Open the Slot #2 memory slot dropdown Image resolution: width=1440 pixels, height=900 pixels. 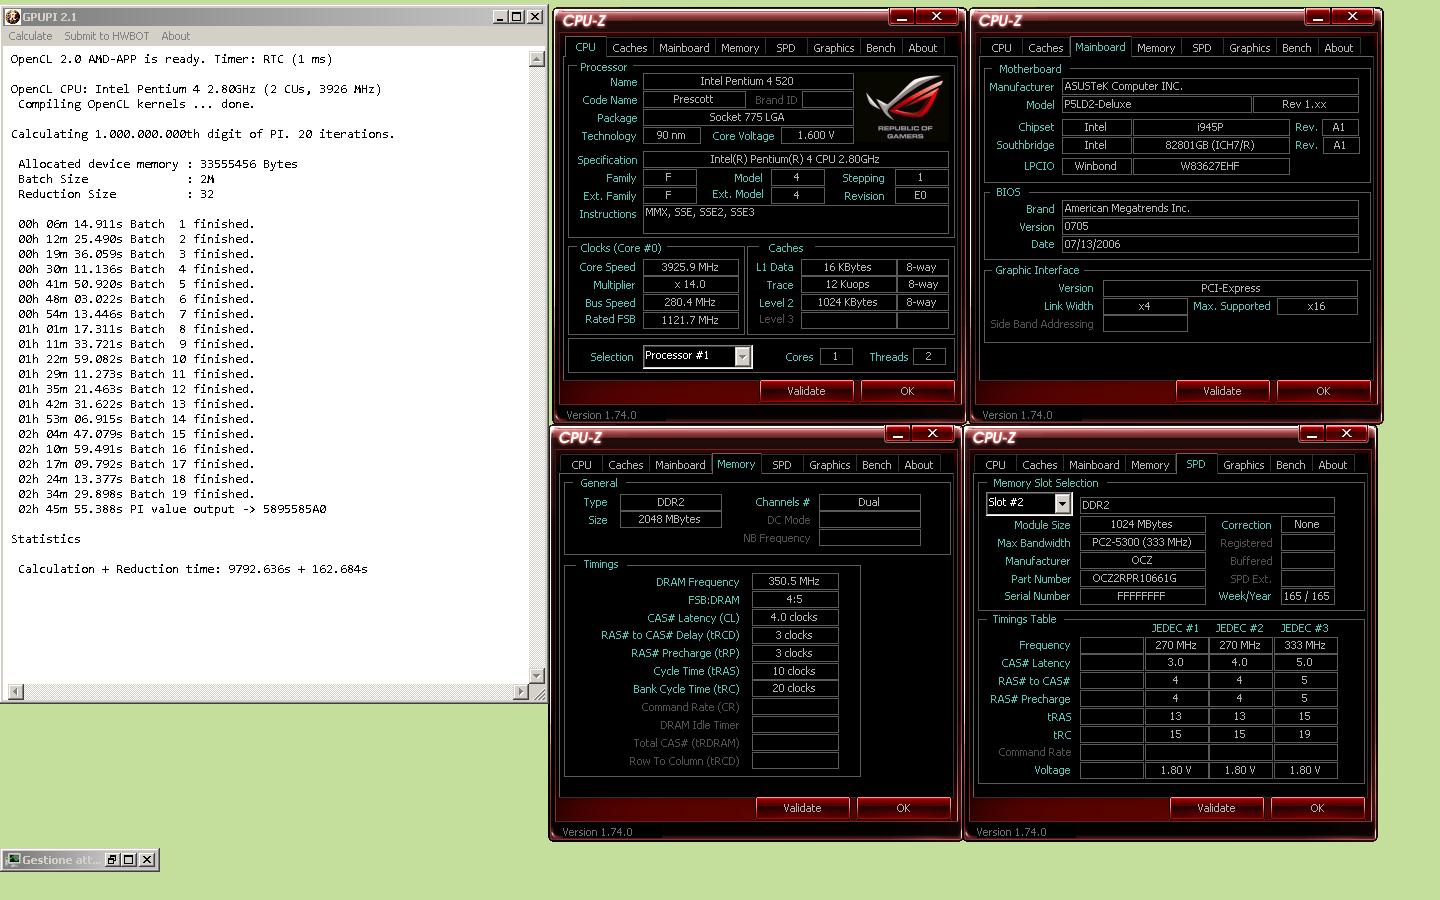pos(1062,504)
